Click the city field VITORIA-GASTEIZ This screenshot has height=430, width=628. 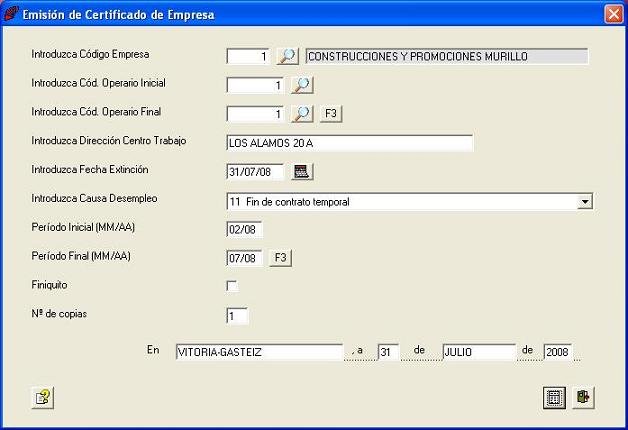259,352
